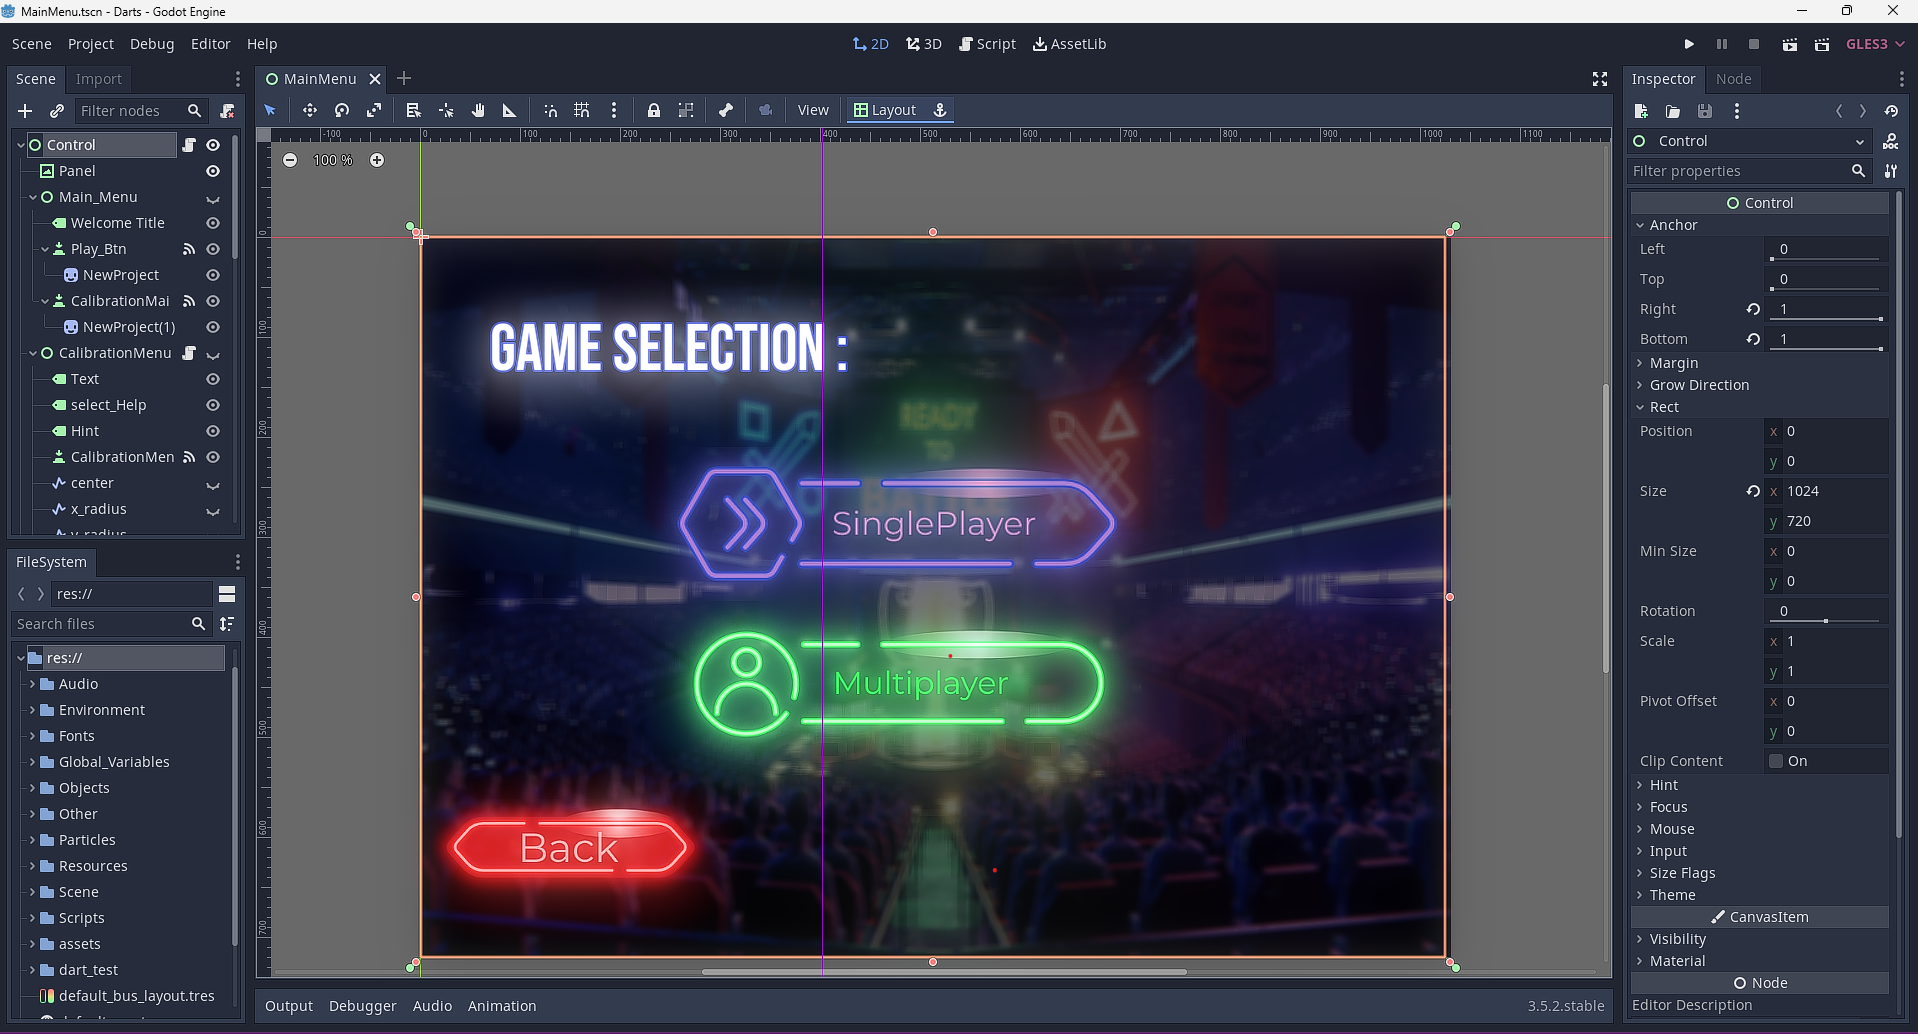Reset the Size x property to default
This screenshot has width=1918, height=1034.
(1754, 491)
